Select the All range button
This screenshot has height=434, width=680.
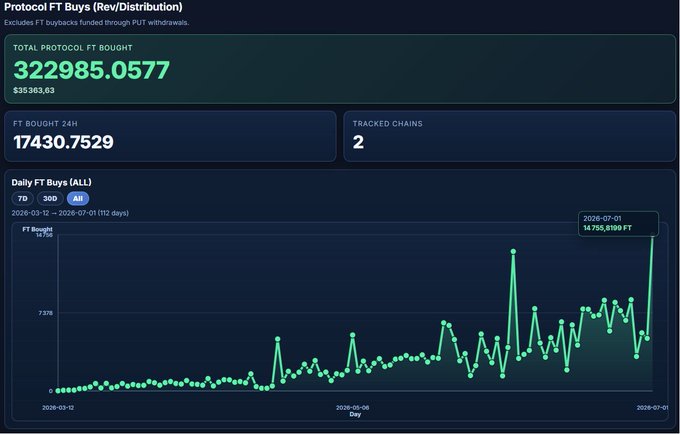(78, 199)
